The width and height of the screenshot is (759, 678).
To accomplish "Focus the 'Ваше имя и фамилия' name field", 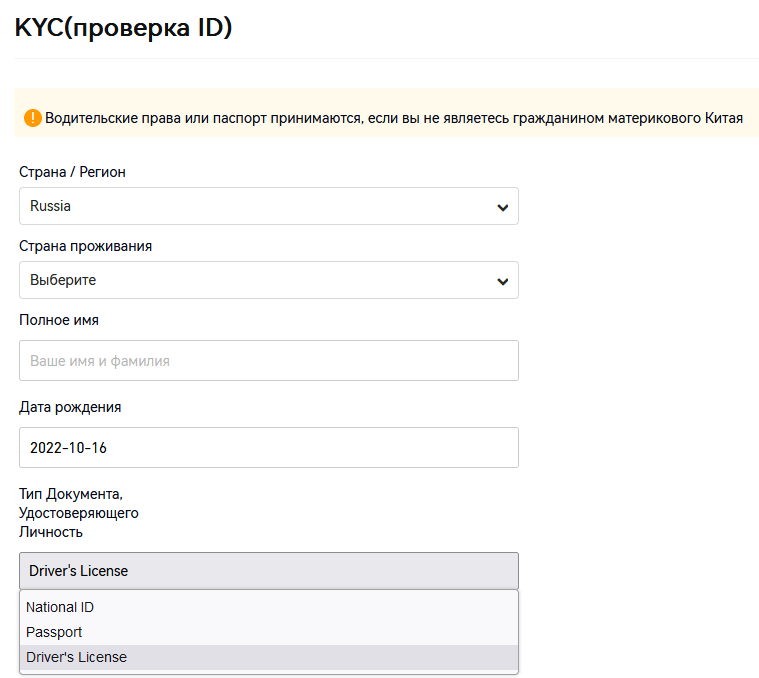I will (268, 360).
